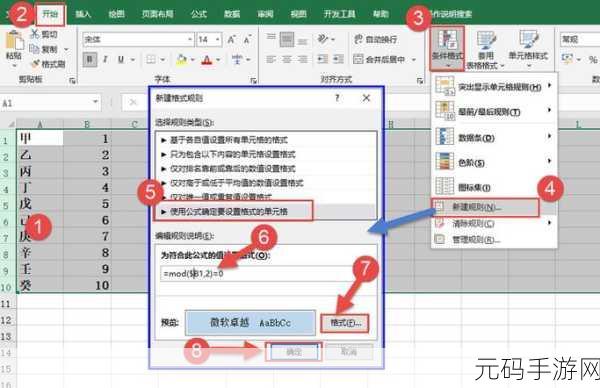Screen dimensions: 600x388
Task: Click the Copy (复制) icon
Action: click(35, 49)
